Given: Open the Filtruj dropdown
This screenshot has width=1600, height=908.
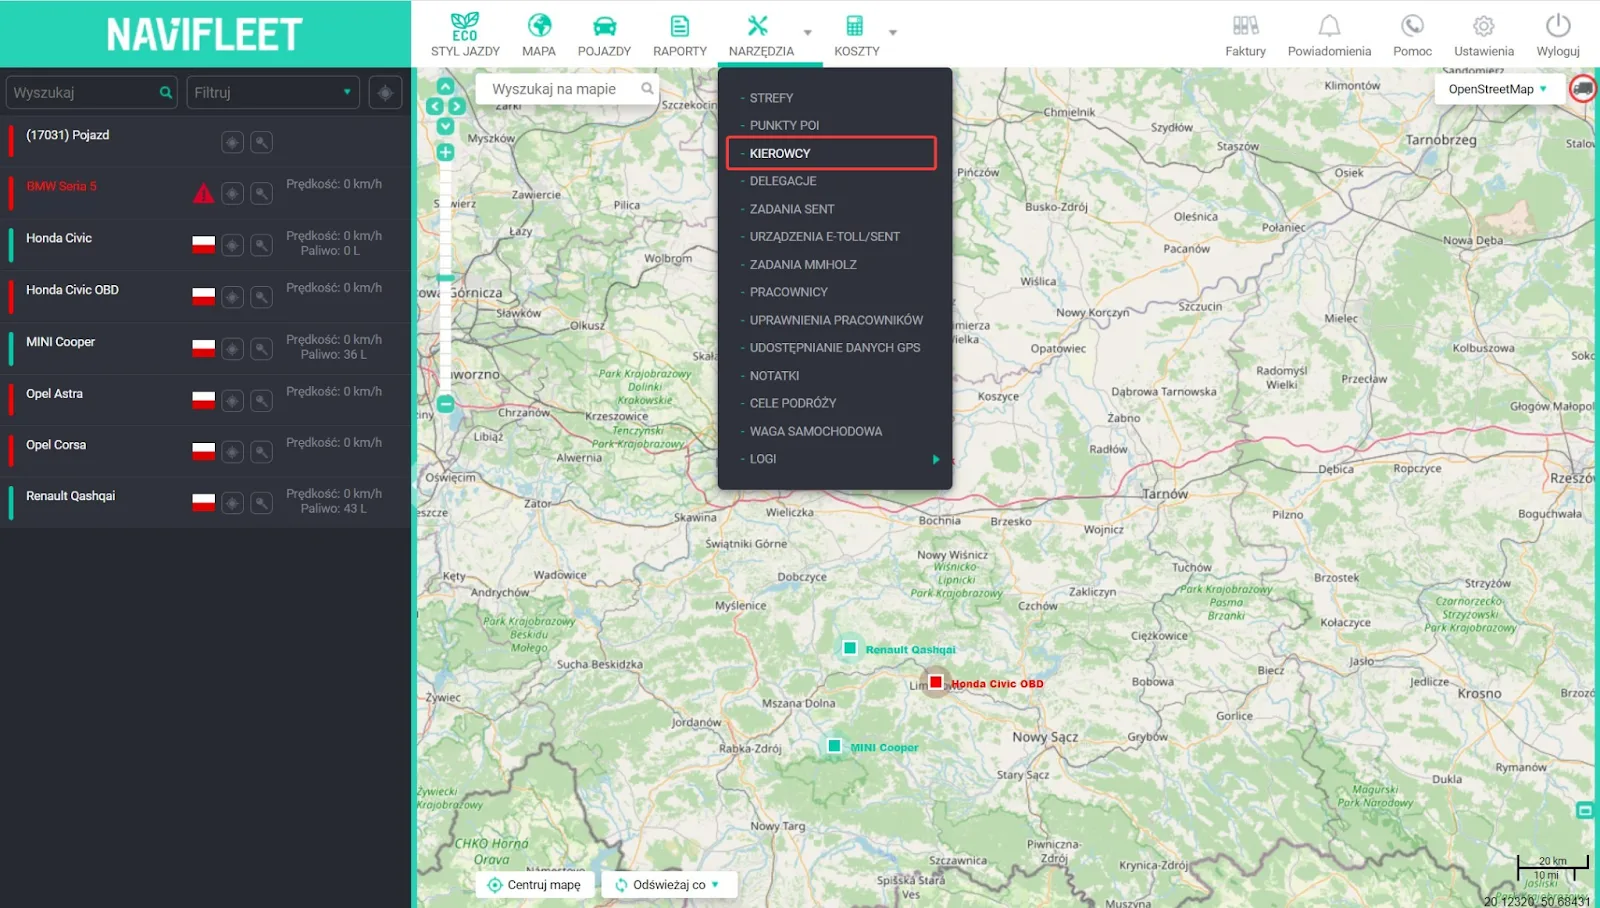Looking at the screenshot, I should [x=273, y=92].
